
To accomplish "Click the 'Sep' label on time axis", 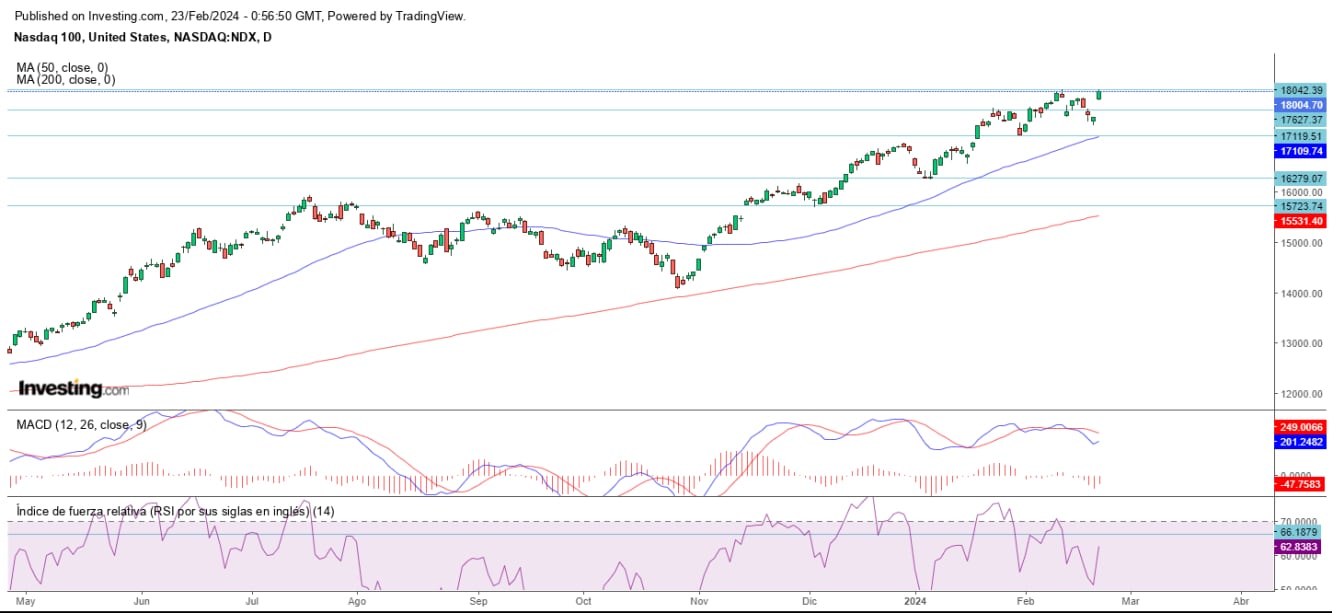I will click(478, 603).
